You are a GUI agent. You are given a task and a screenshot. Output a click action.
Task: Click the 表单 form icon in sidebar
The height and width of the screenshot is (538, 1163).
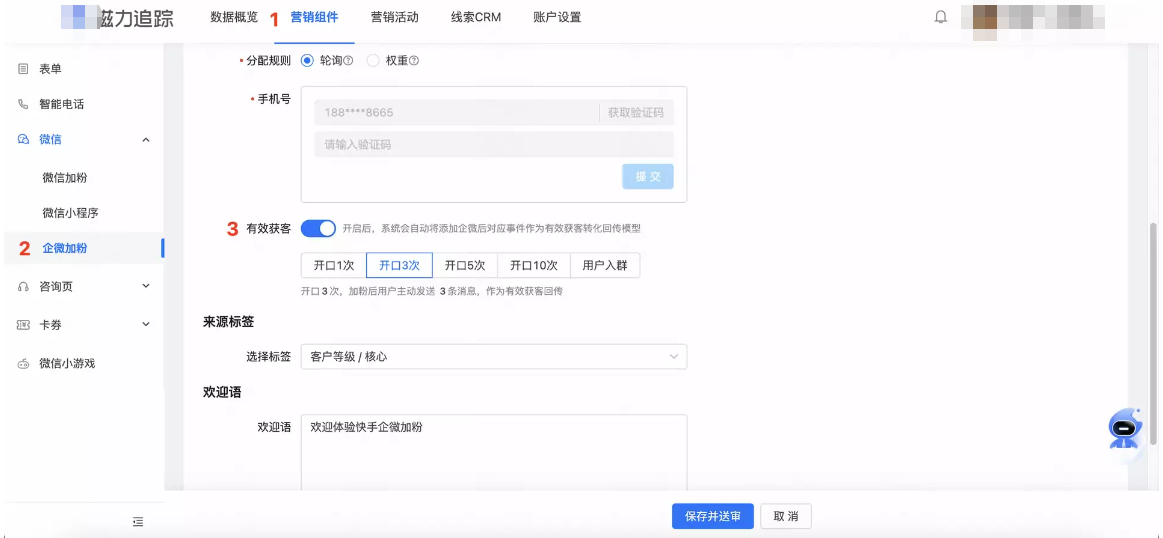pyautogui.click(x=23, y=69)
